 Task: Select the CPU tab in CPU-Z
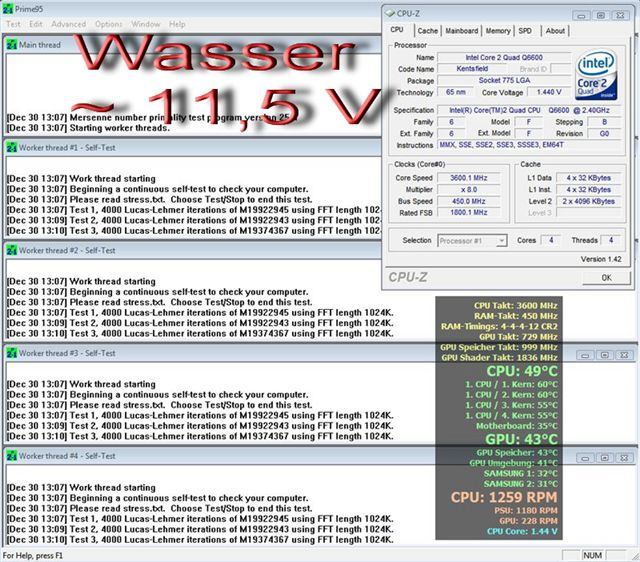click(397, 30)
